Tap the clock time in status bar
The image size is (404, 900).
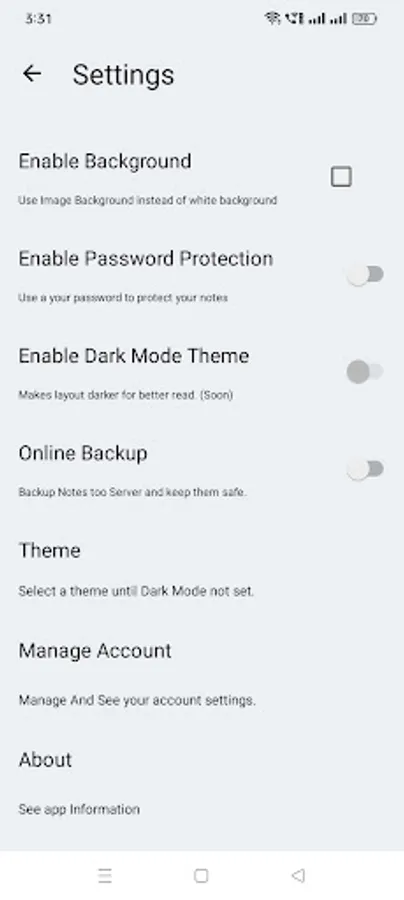[x=39, y=18]
